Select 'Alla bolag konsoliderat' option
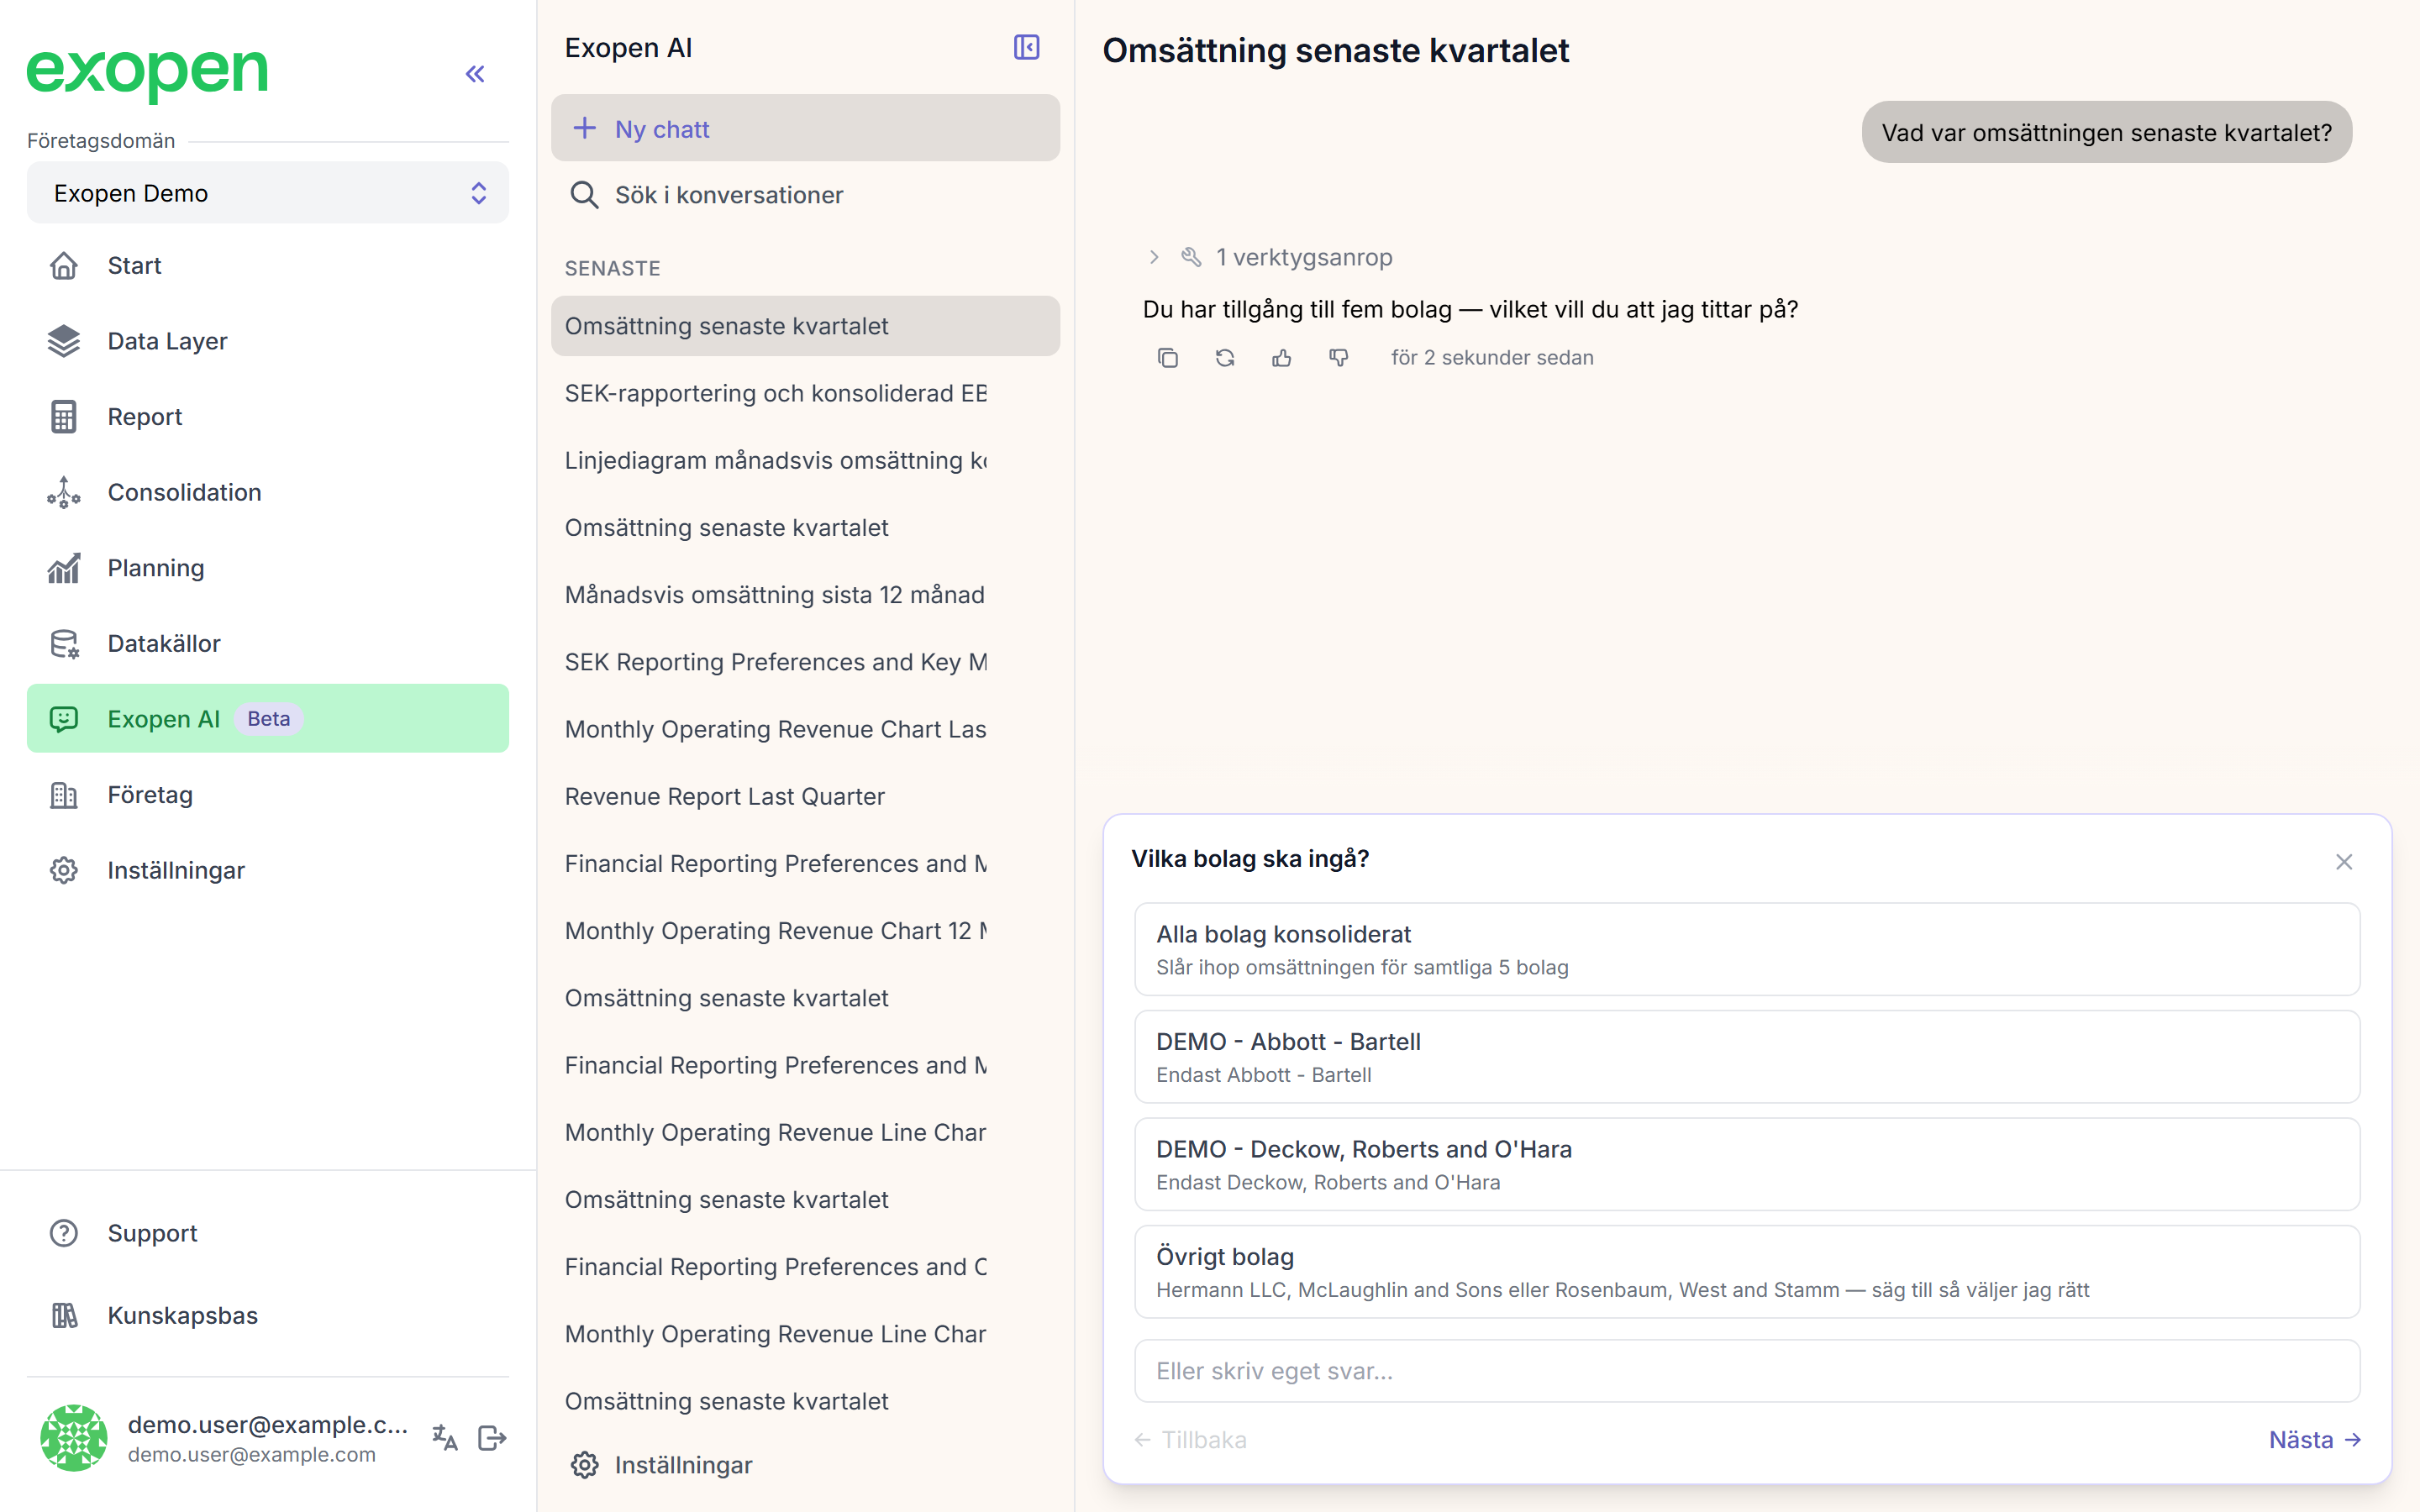The height and width of the screenshot is (1512, 2420). click(x=1747, y=949)
